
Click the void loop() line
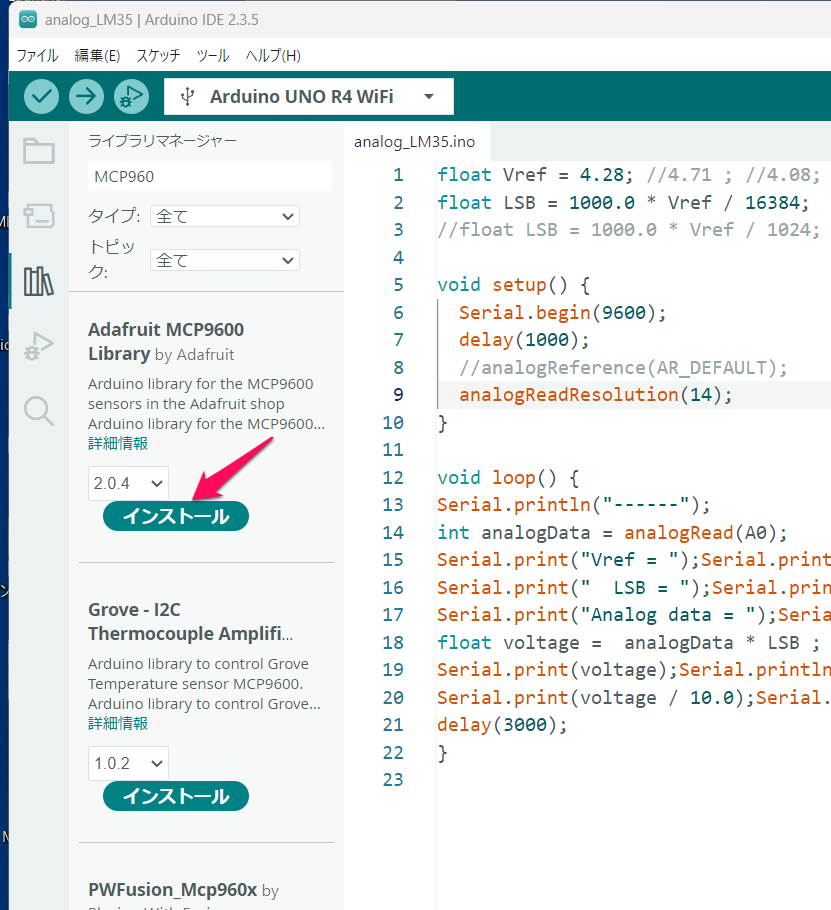click(508, 478)
